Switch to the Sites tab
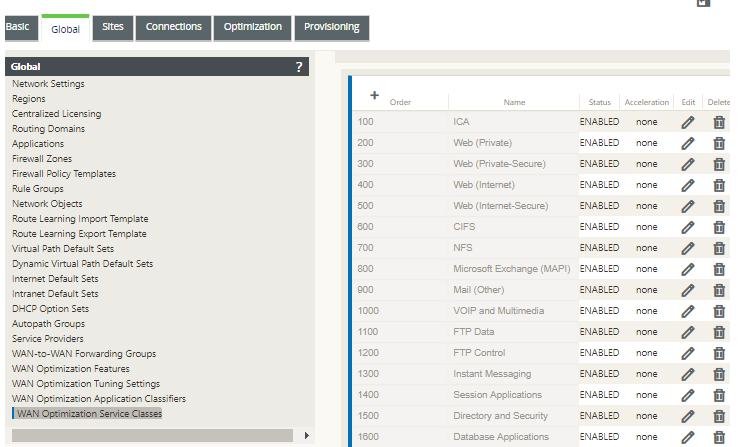The image size is (746, 447). 113,27
